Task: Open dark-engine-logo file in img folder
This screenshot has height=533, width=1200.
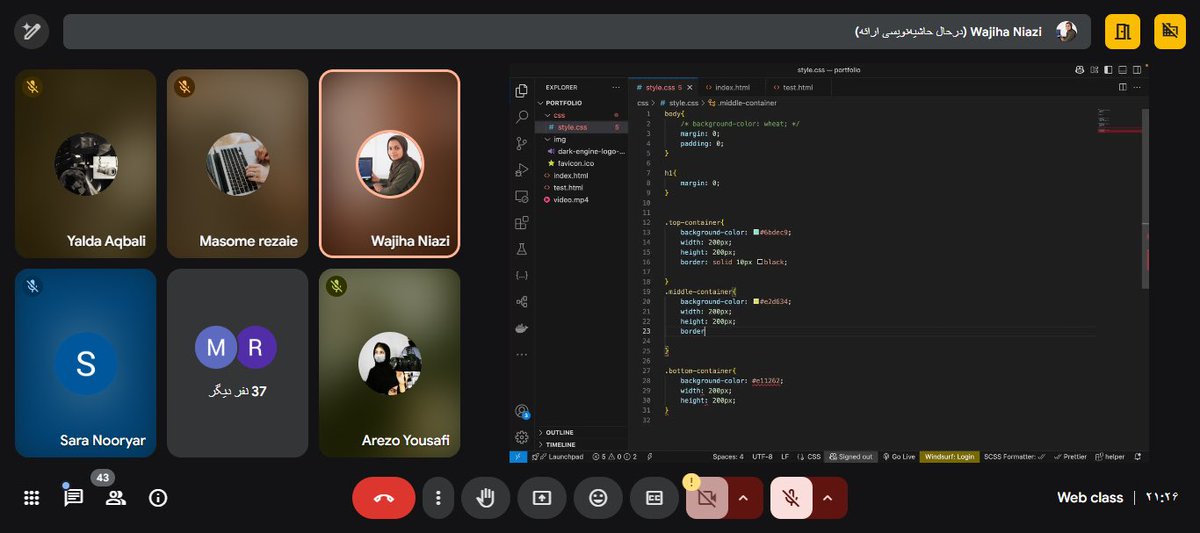Action: (x=582, y=151)
